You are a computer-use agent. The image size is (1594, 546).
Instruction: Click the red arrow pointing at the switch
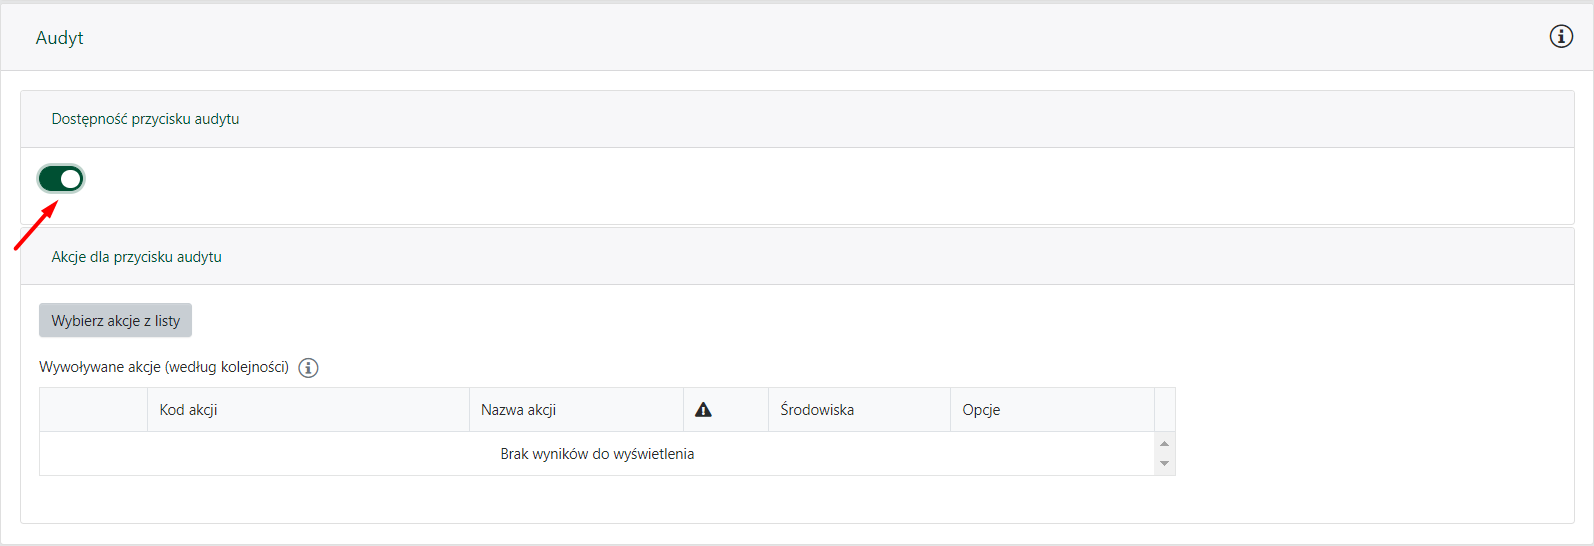click(x=35, y=226)
